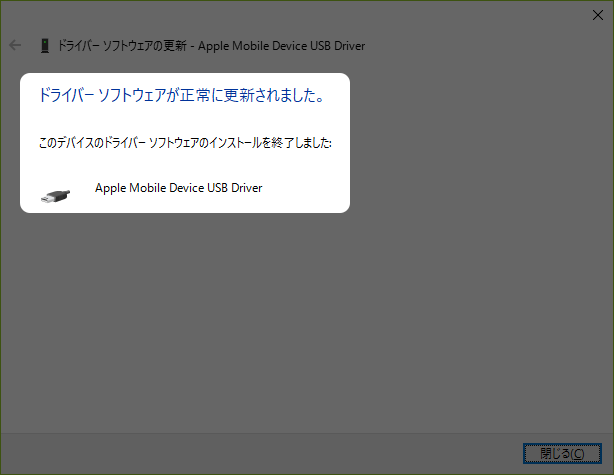This screenshot has width=614, height=475.
Task: Click the heading 'ドライバー ソフトウェアが正常に更新されました。'
Action: 182,95
